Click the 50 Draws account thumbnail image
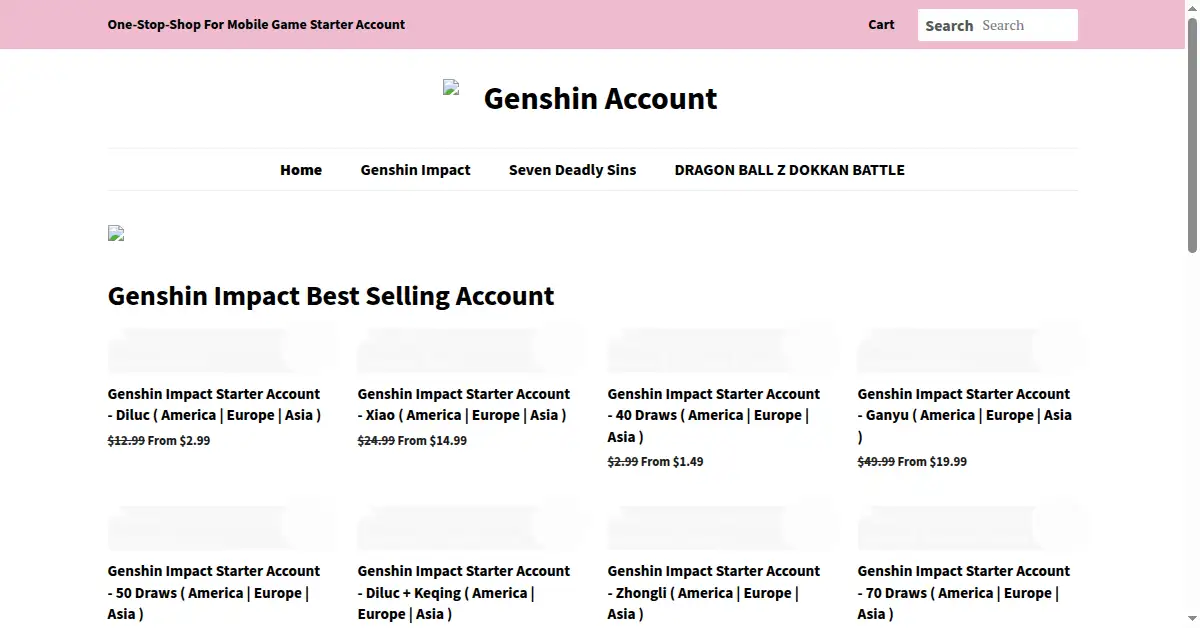Image resolution: width=1200 pixels, height=628 pixels. coord(217,528)
